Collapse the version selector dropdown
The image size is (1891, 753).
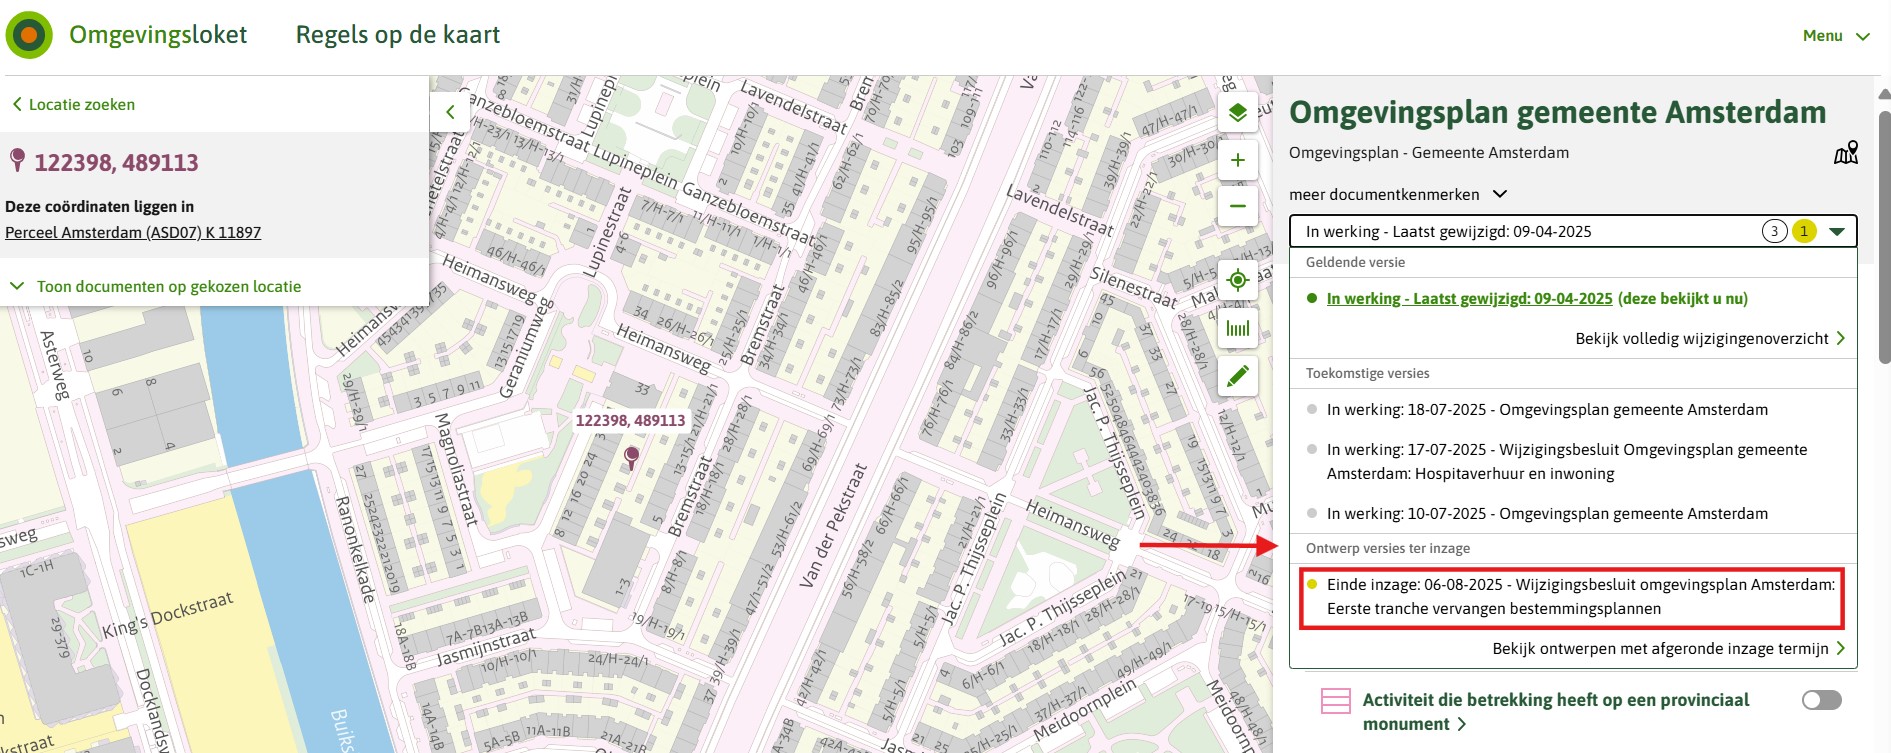[1836, 232]
